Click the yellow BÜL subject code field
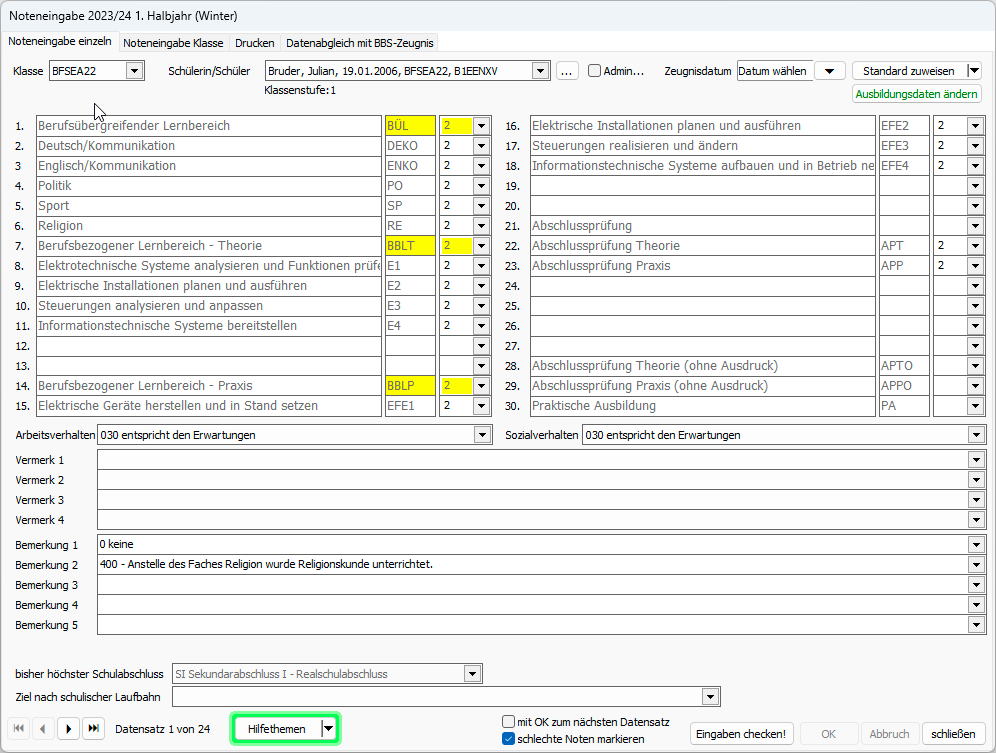Image resolution: width=996 pixels, height=753 pixels. (x=410, y=126)
